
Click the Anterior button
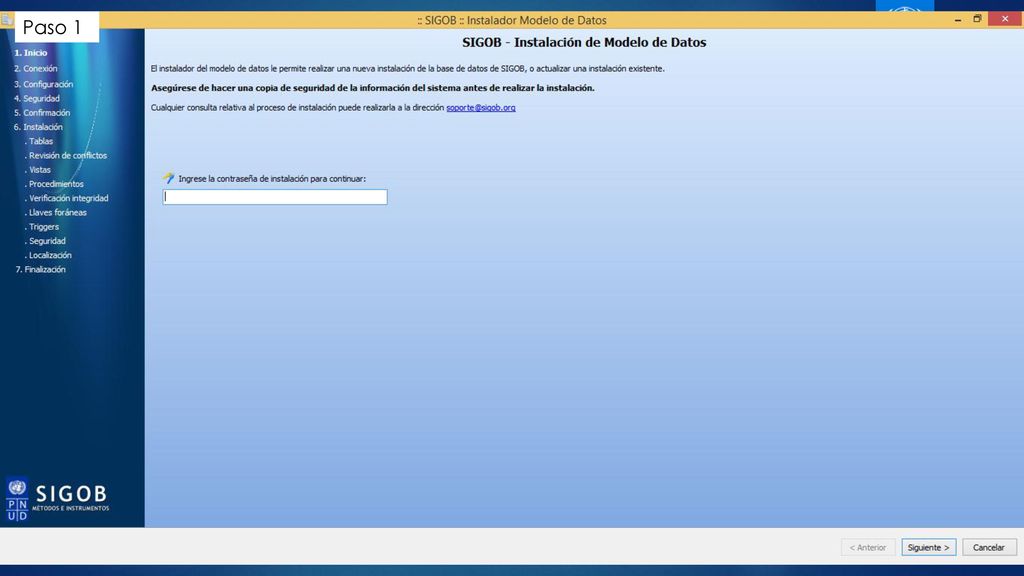pos(868,547)
